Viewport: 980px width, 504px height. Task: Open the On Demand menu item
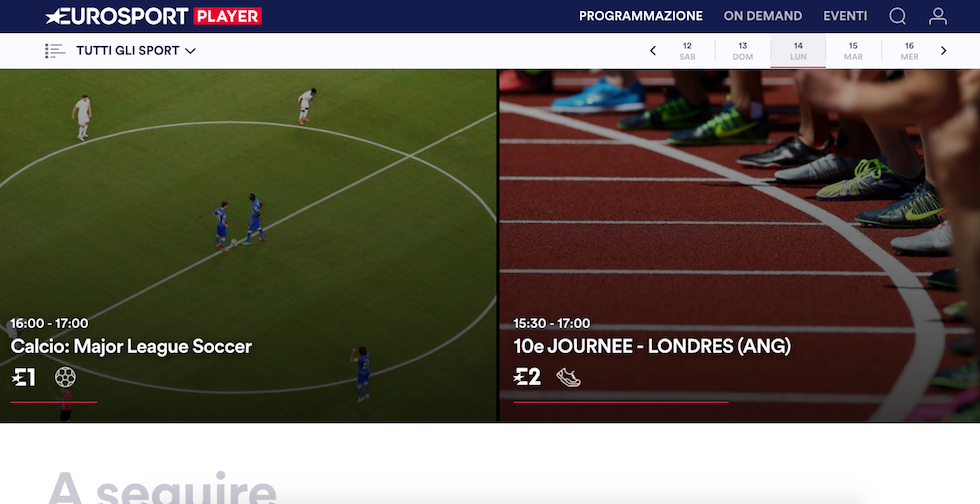762,16
